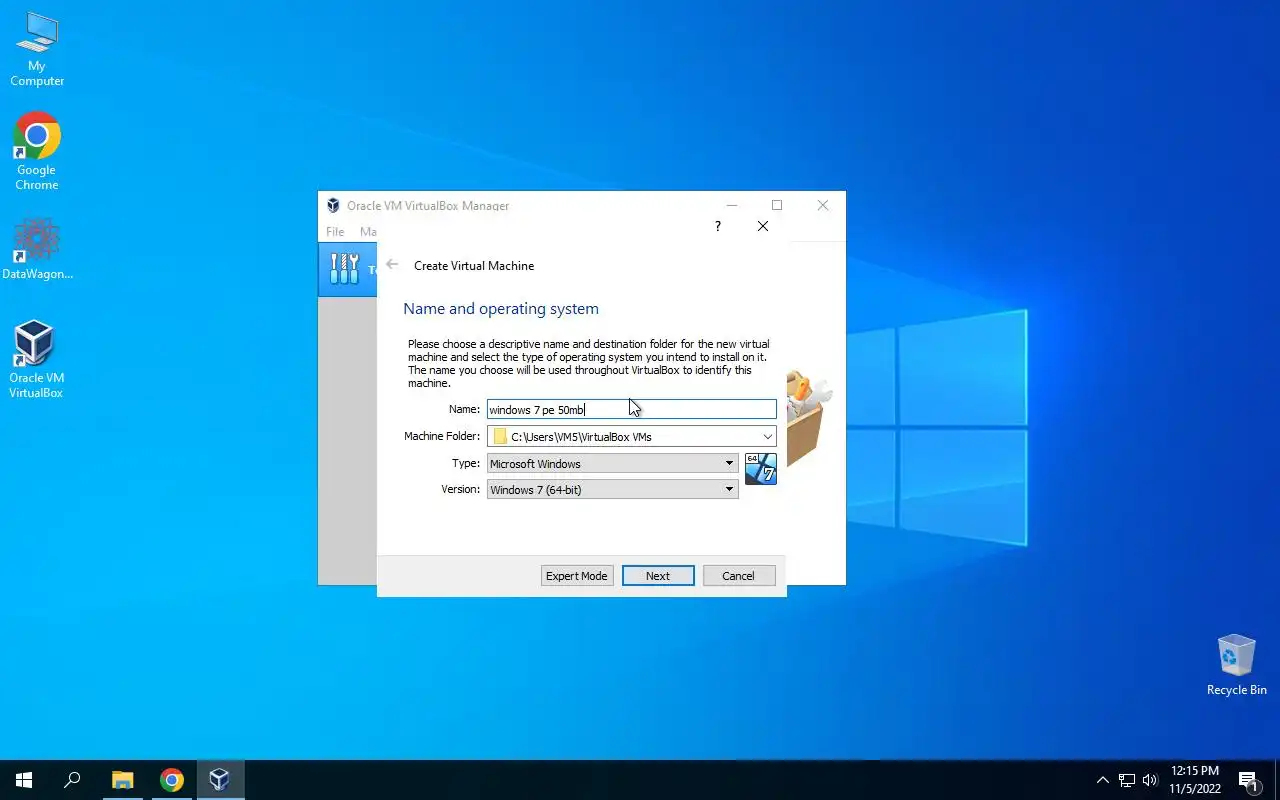Open My Computer desktop icon
The width and height of the screenshot is (1280, 800).
coord(37,50)
